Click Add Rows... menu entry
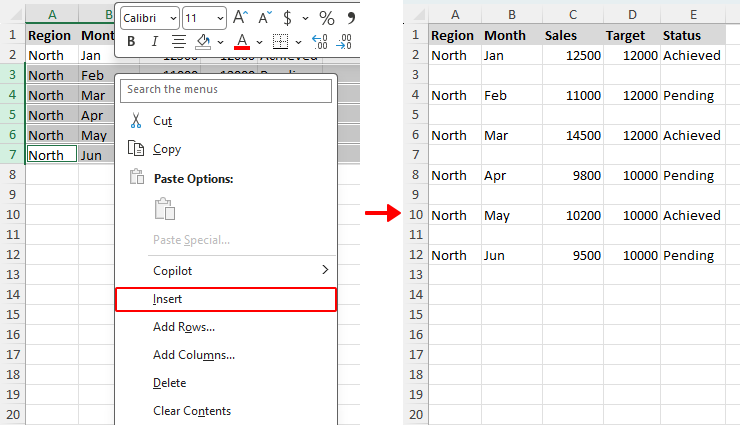740x425 pixels. [183, 327]
